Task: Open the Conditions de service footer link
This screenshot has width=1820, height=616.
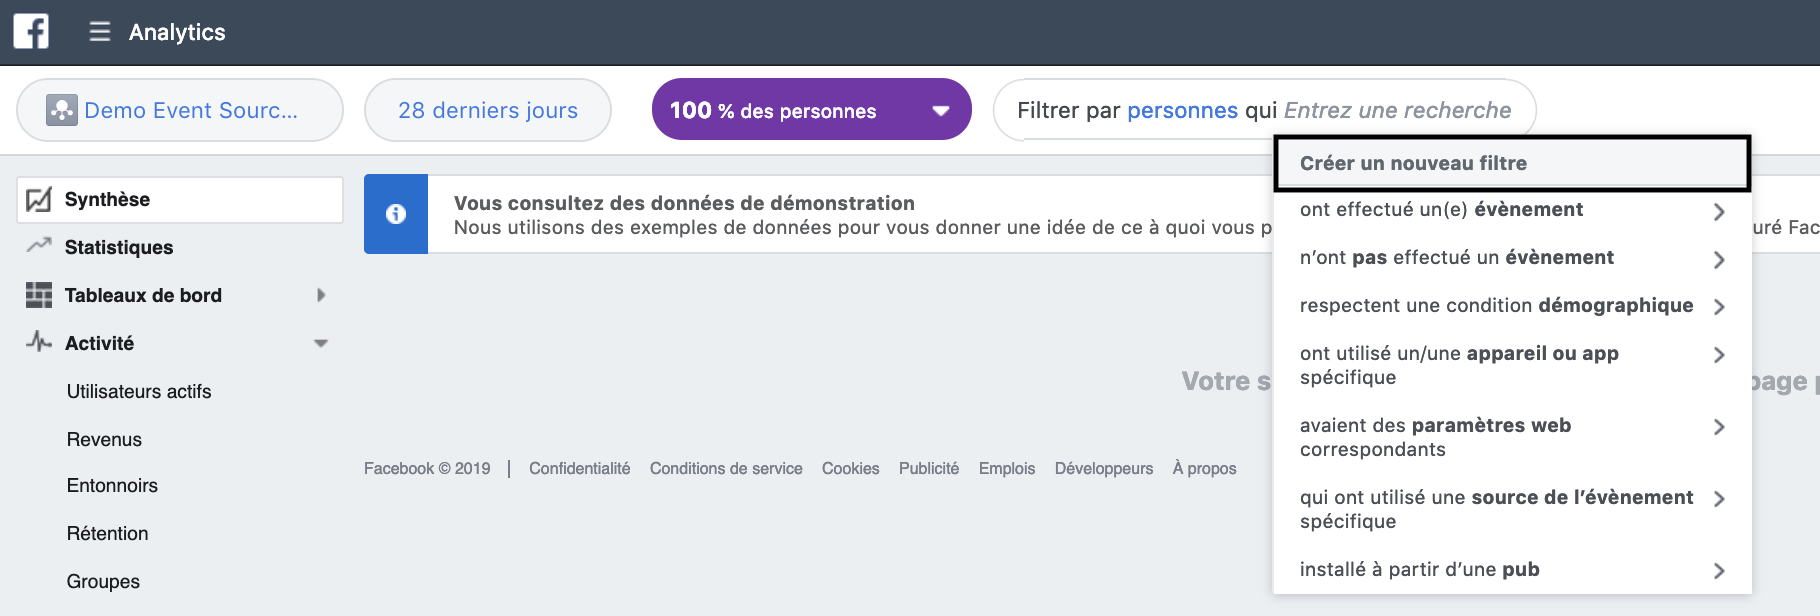Action: click(x=726, y=468)
